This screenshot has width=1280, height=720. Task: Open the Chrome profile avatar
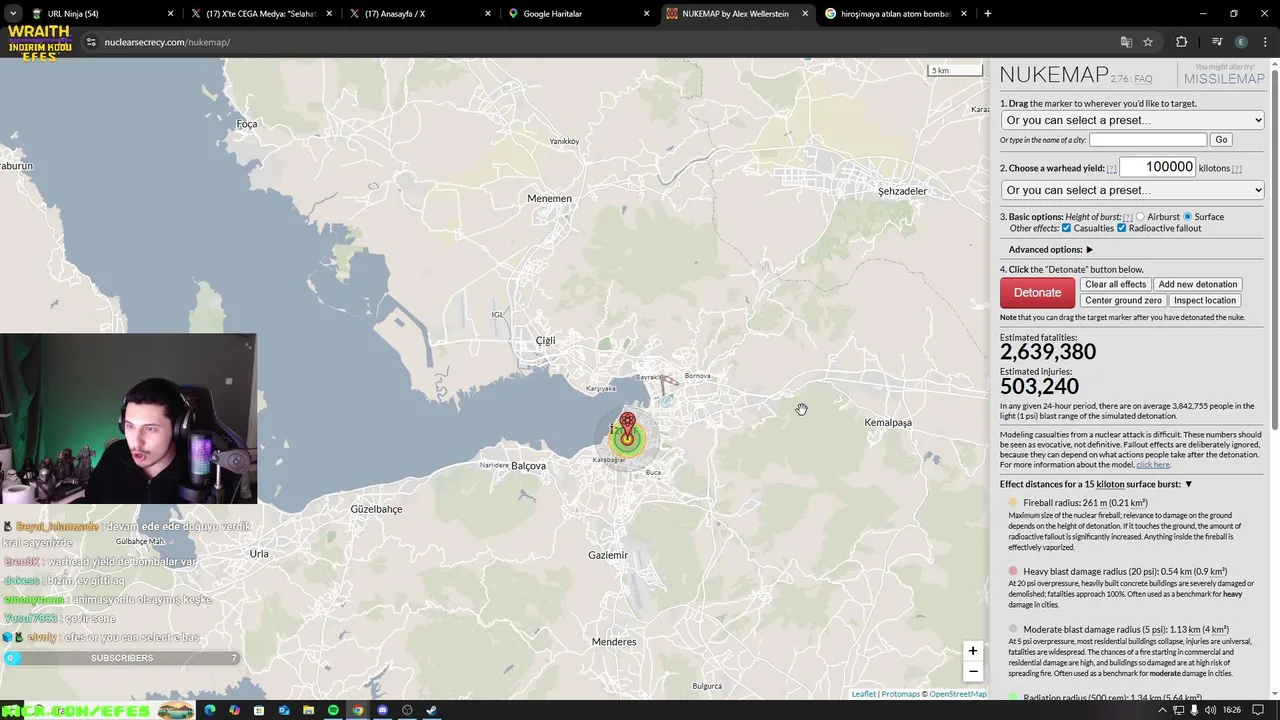tap(1241, 42)
